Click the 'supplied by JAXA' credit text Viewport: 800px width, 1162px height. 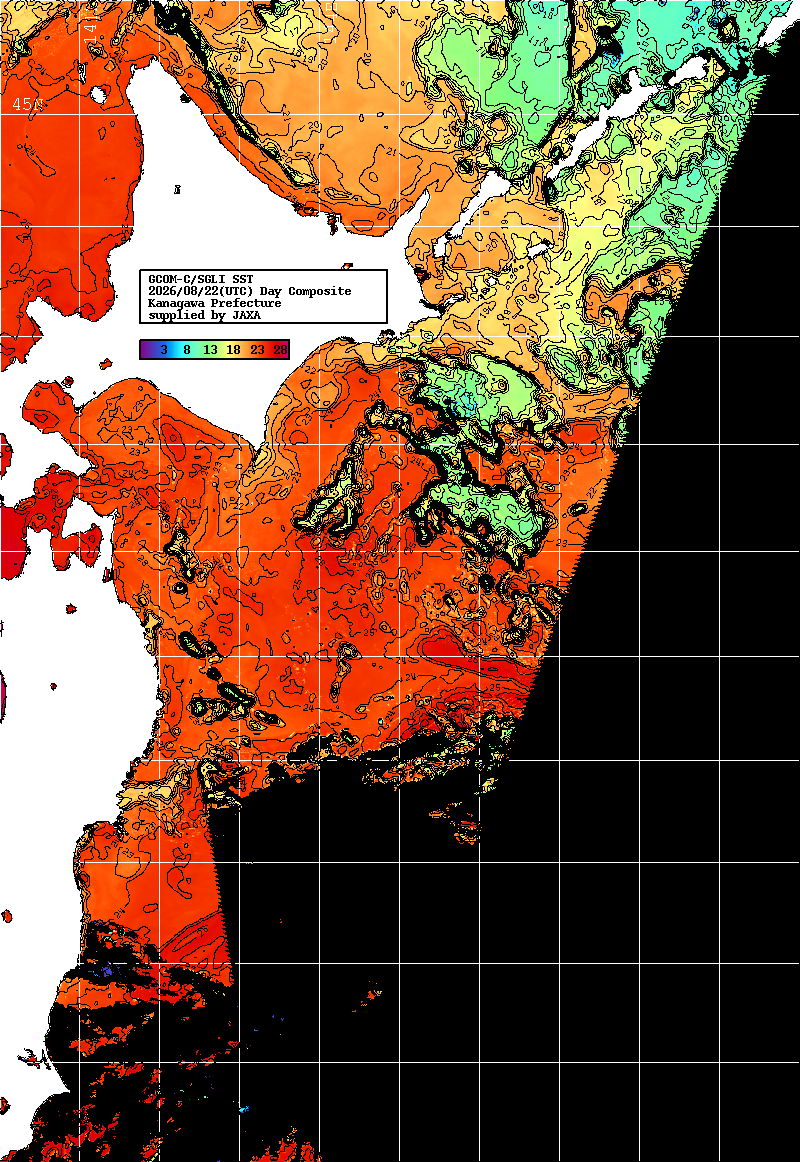point(204,315)
